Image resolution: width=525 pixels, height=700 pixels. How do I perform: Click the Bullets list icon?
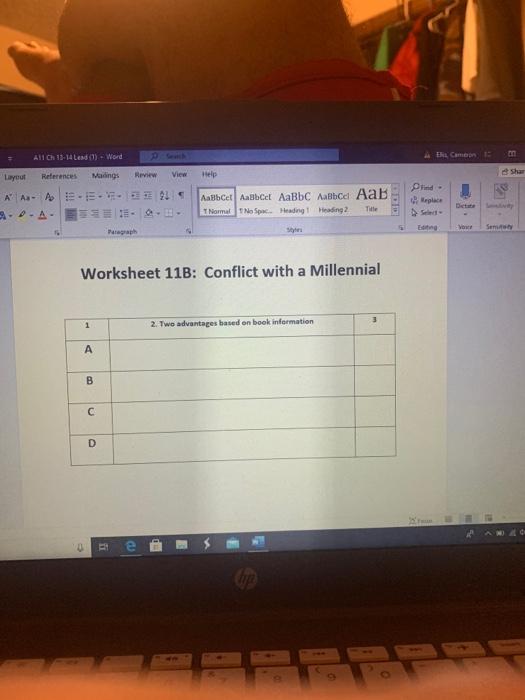click(x=69, y=196)
